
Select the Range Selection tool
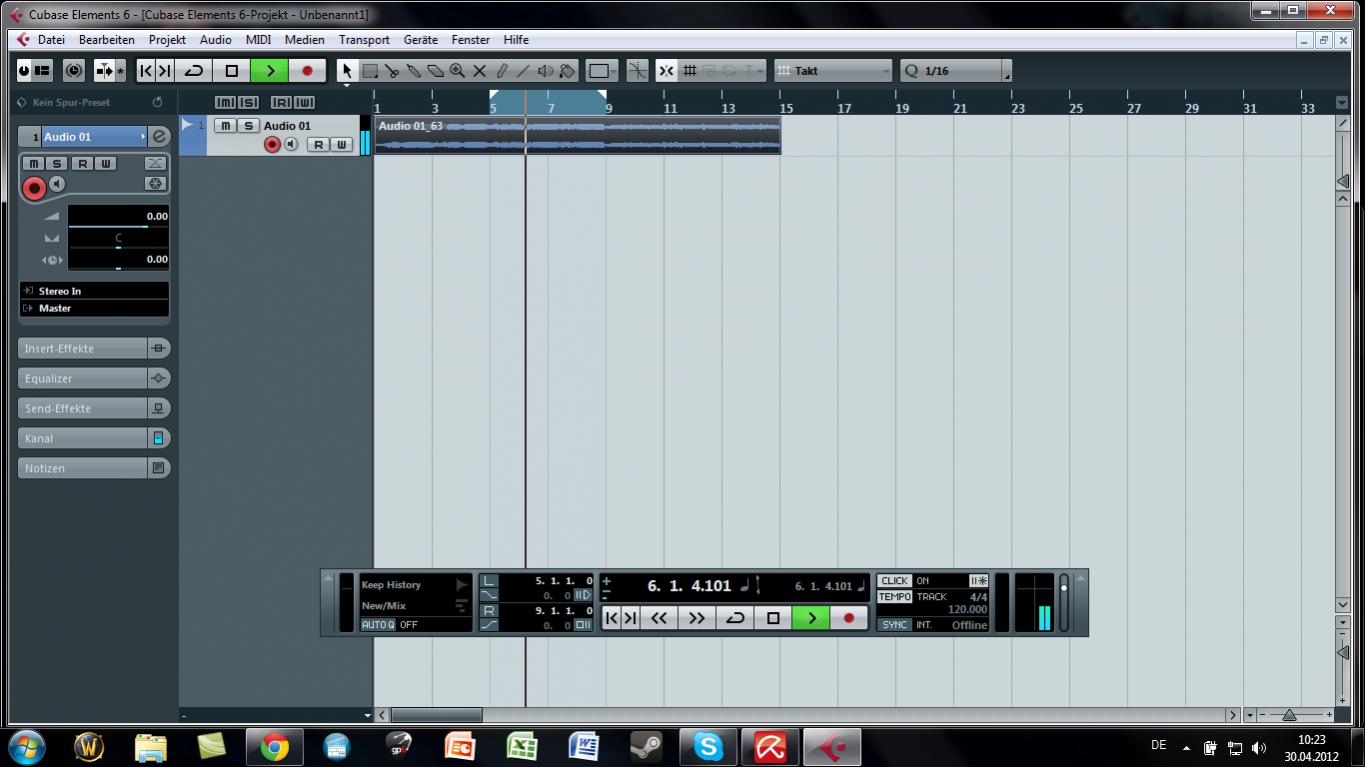point(370,71)
